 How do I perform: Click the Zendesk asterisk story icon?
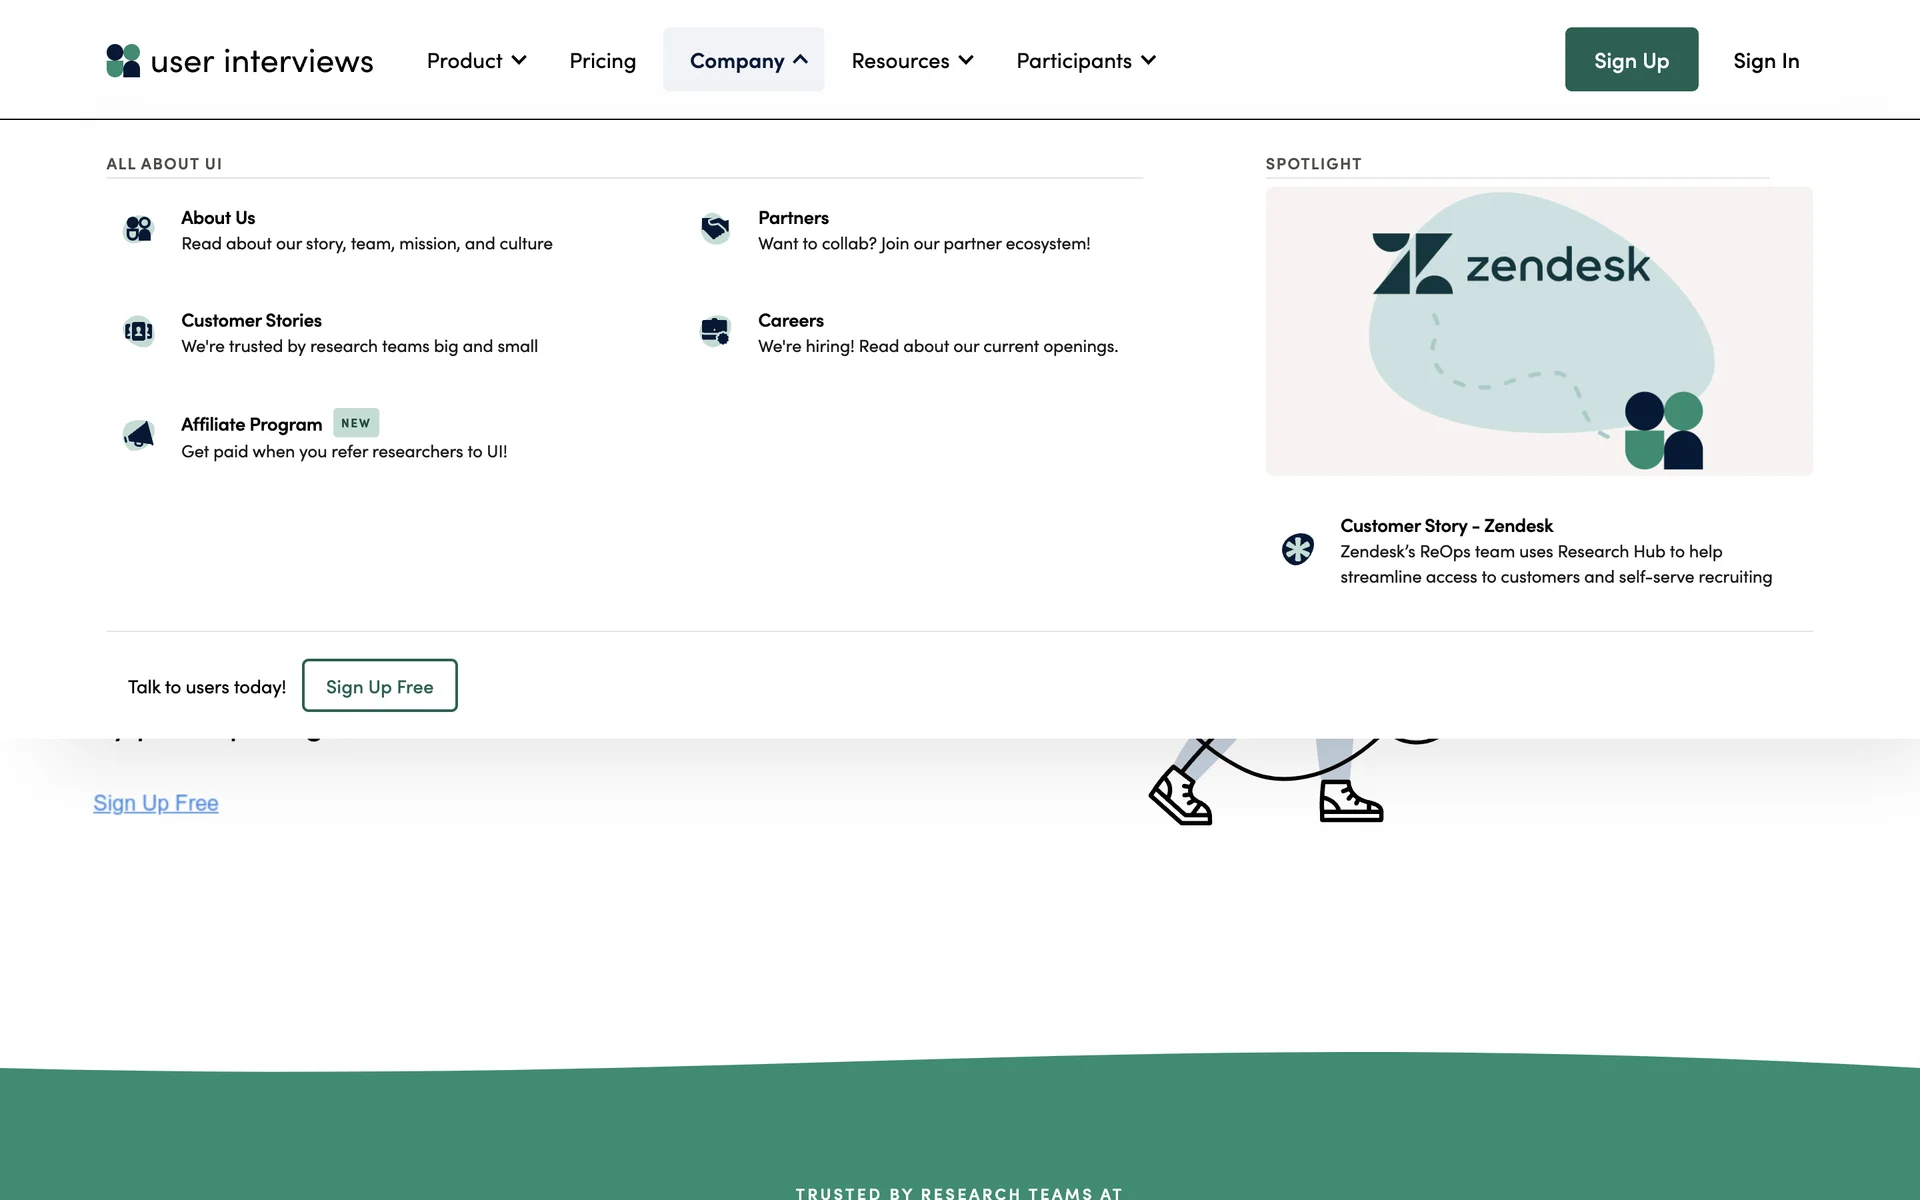(1297, 549)
